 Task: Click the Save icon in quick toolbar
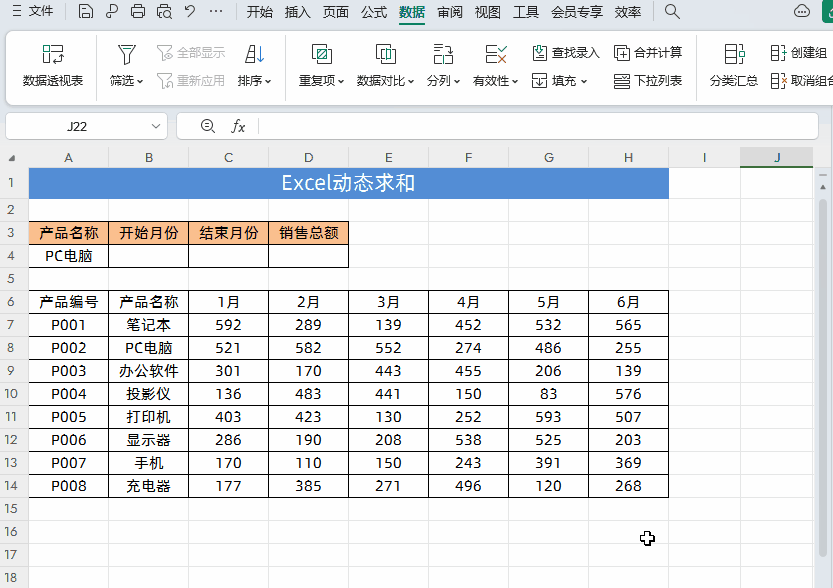tap(86, 11)
